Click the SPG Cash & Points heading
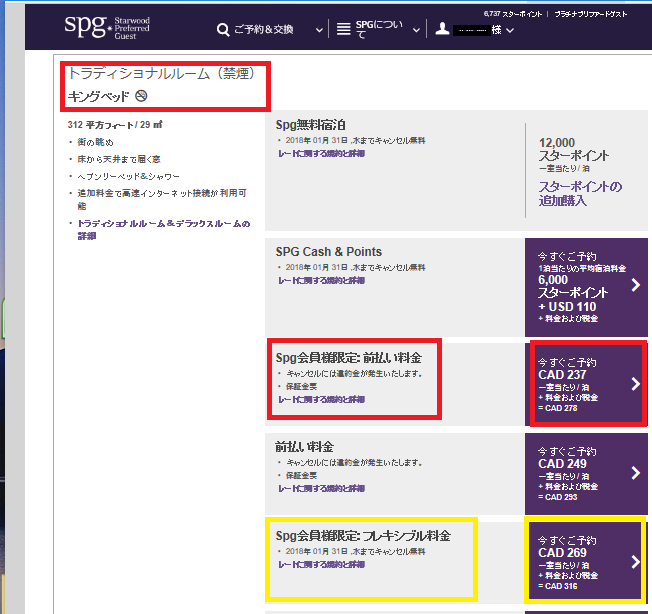Image resolution: width=652 pixels, height=614 pixels. pyautogui.click(x=328, y=252)
